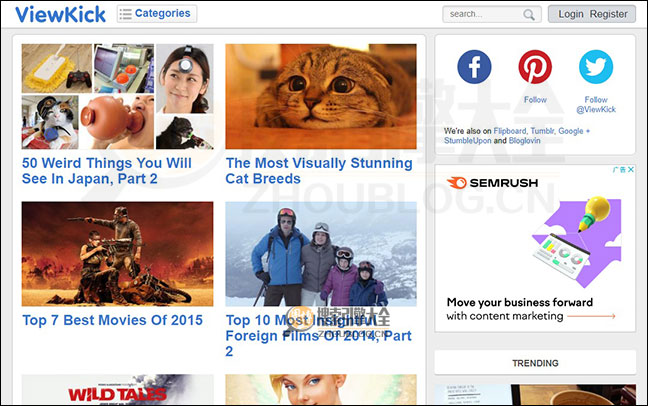
Task: Open the Pinterest round icon
Action: pyautogui.click(x=535, y=67)
